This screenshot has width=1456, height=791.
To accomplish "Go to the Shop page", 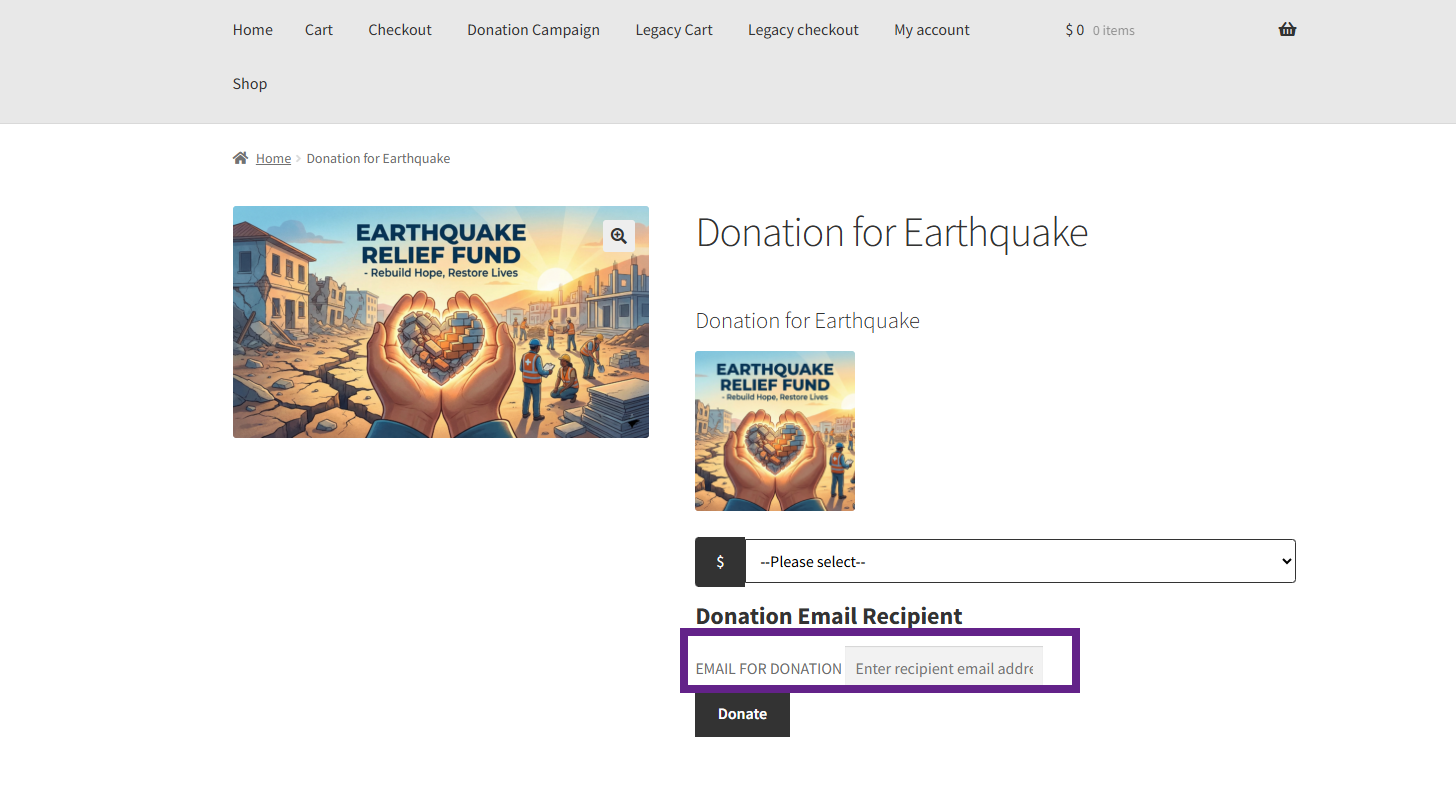I will [250, 84].
